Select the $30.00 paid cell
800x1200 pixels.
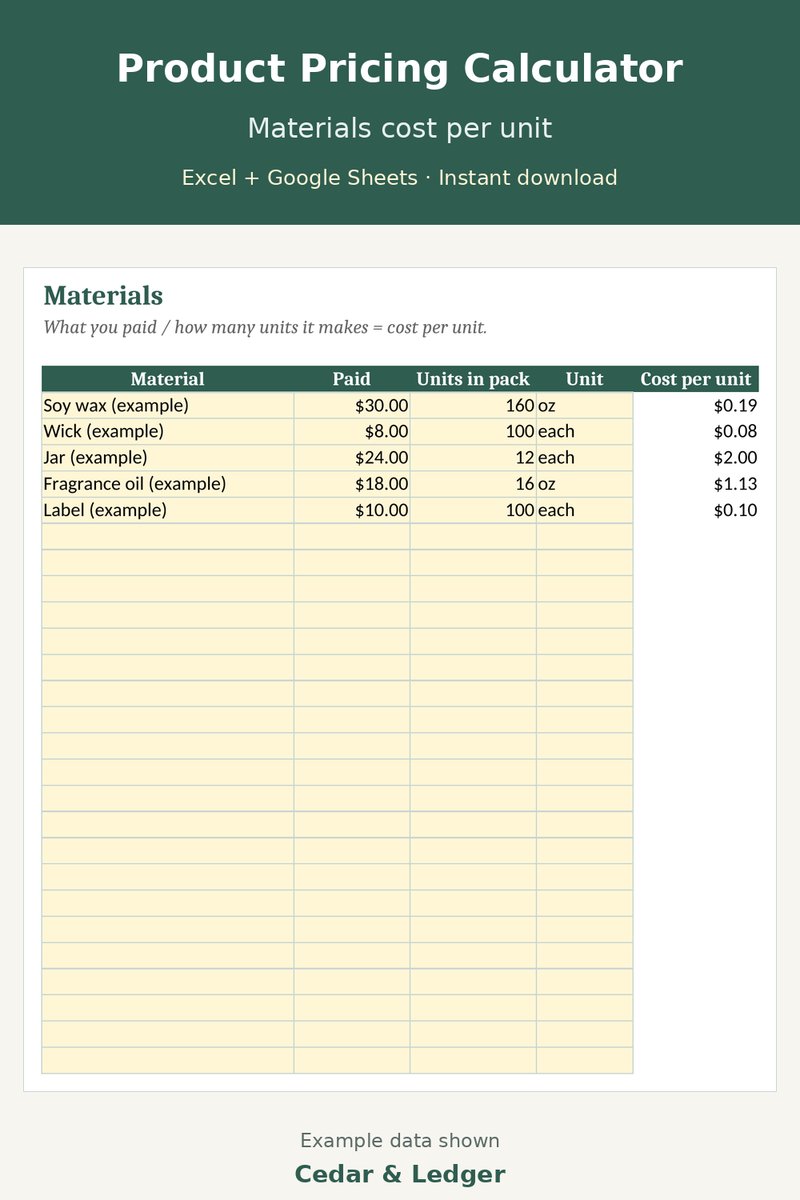352,406
